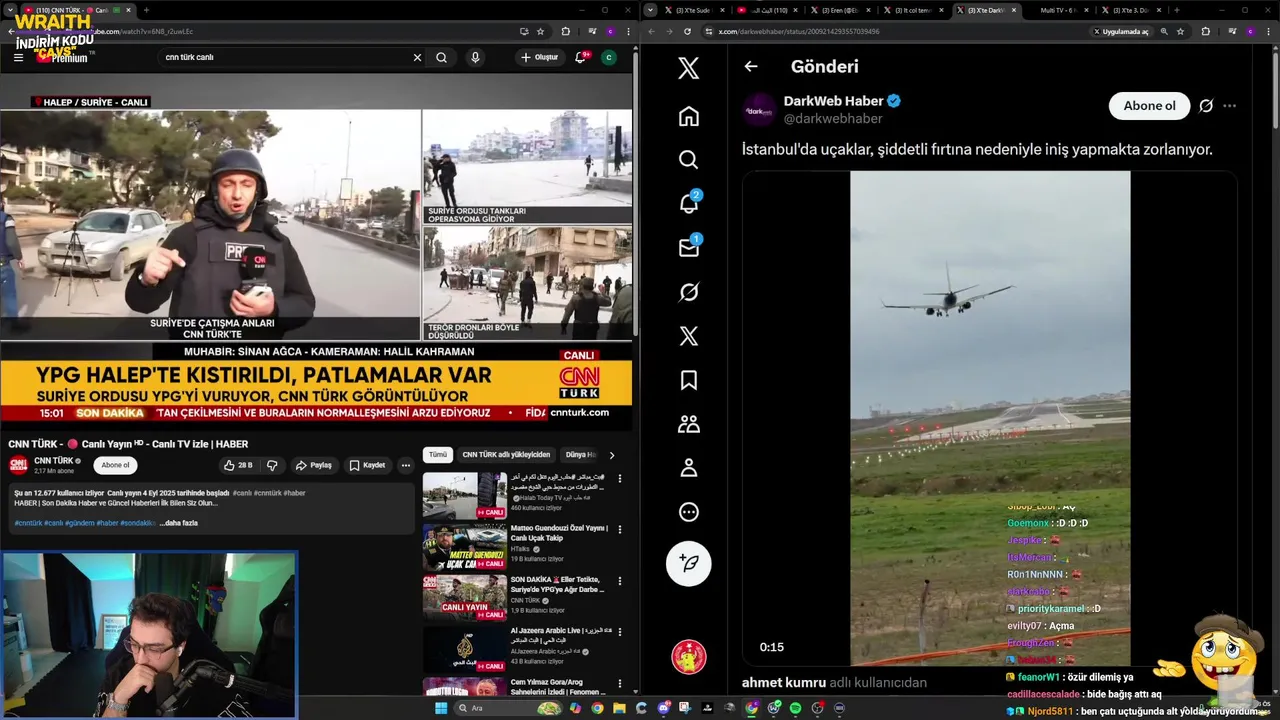
Task: Open post options three-dot menu
Action: [1230, 106]
